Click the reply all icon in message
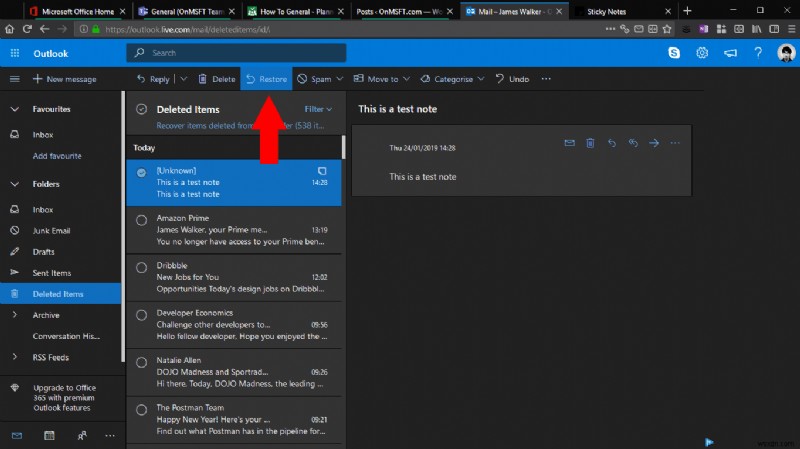 point(632,143)
